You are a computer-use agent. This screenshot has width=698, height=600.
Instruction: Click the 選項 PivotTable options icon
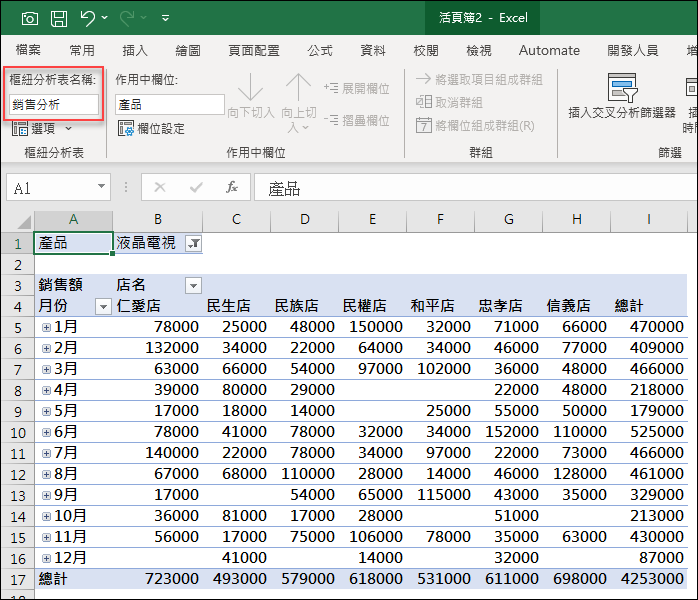(x=20, y=128)
